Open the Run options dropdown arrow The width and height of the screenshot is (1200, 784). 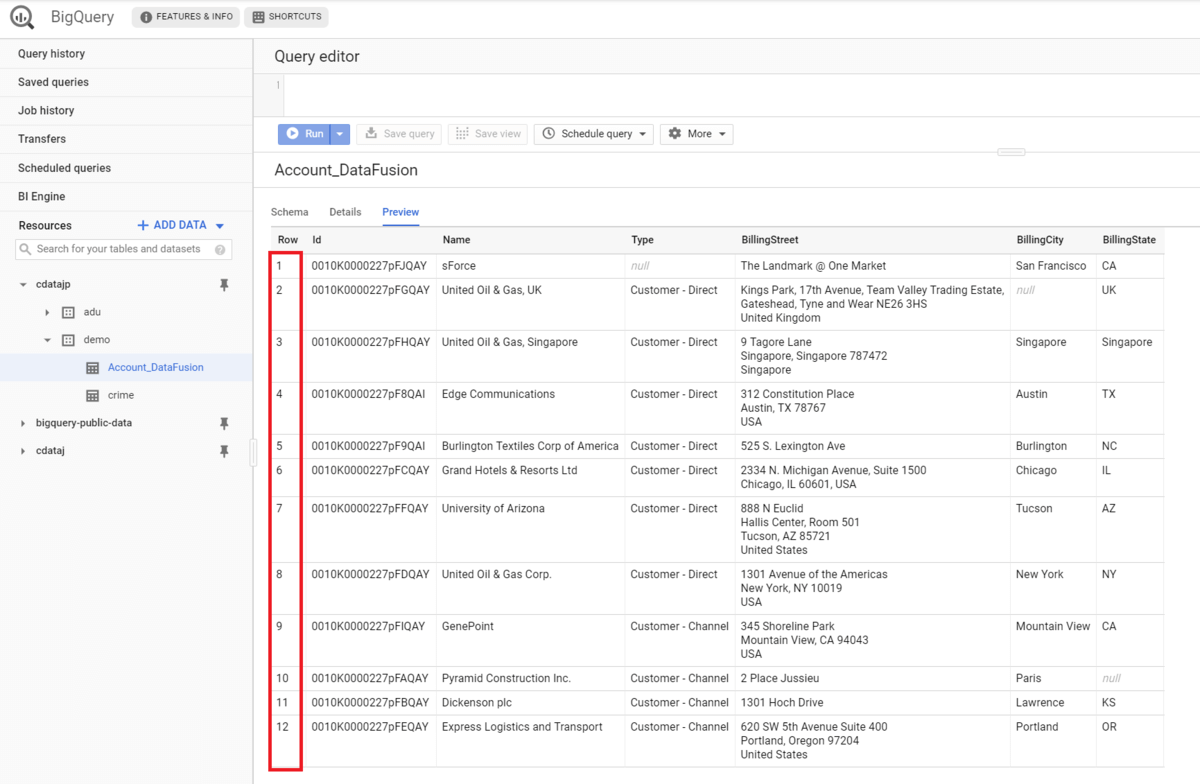pos(340,134)
